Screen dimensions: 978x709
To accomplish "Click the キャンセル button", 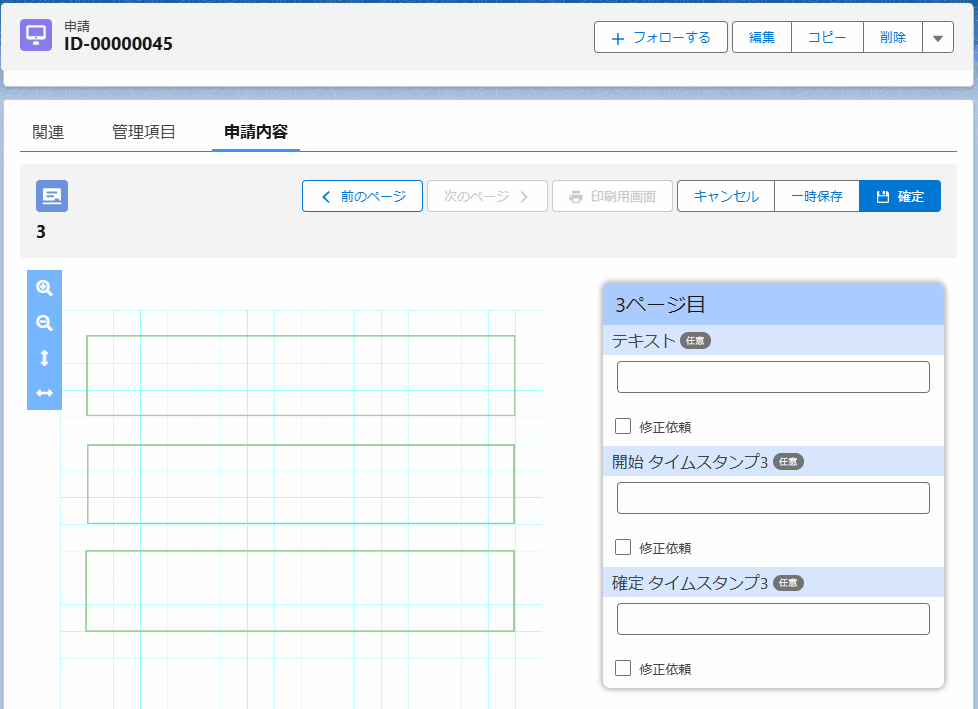I will tap(726, 196).
